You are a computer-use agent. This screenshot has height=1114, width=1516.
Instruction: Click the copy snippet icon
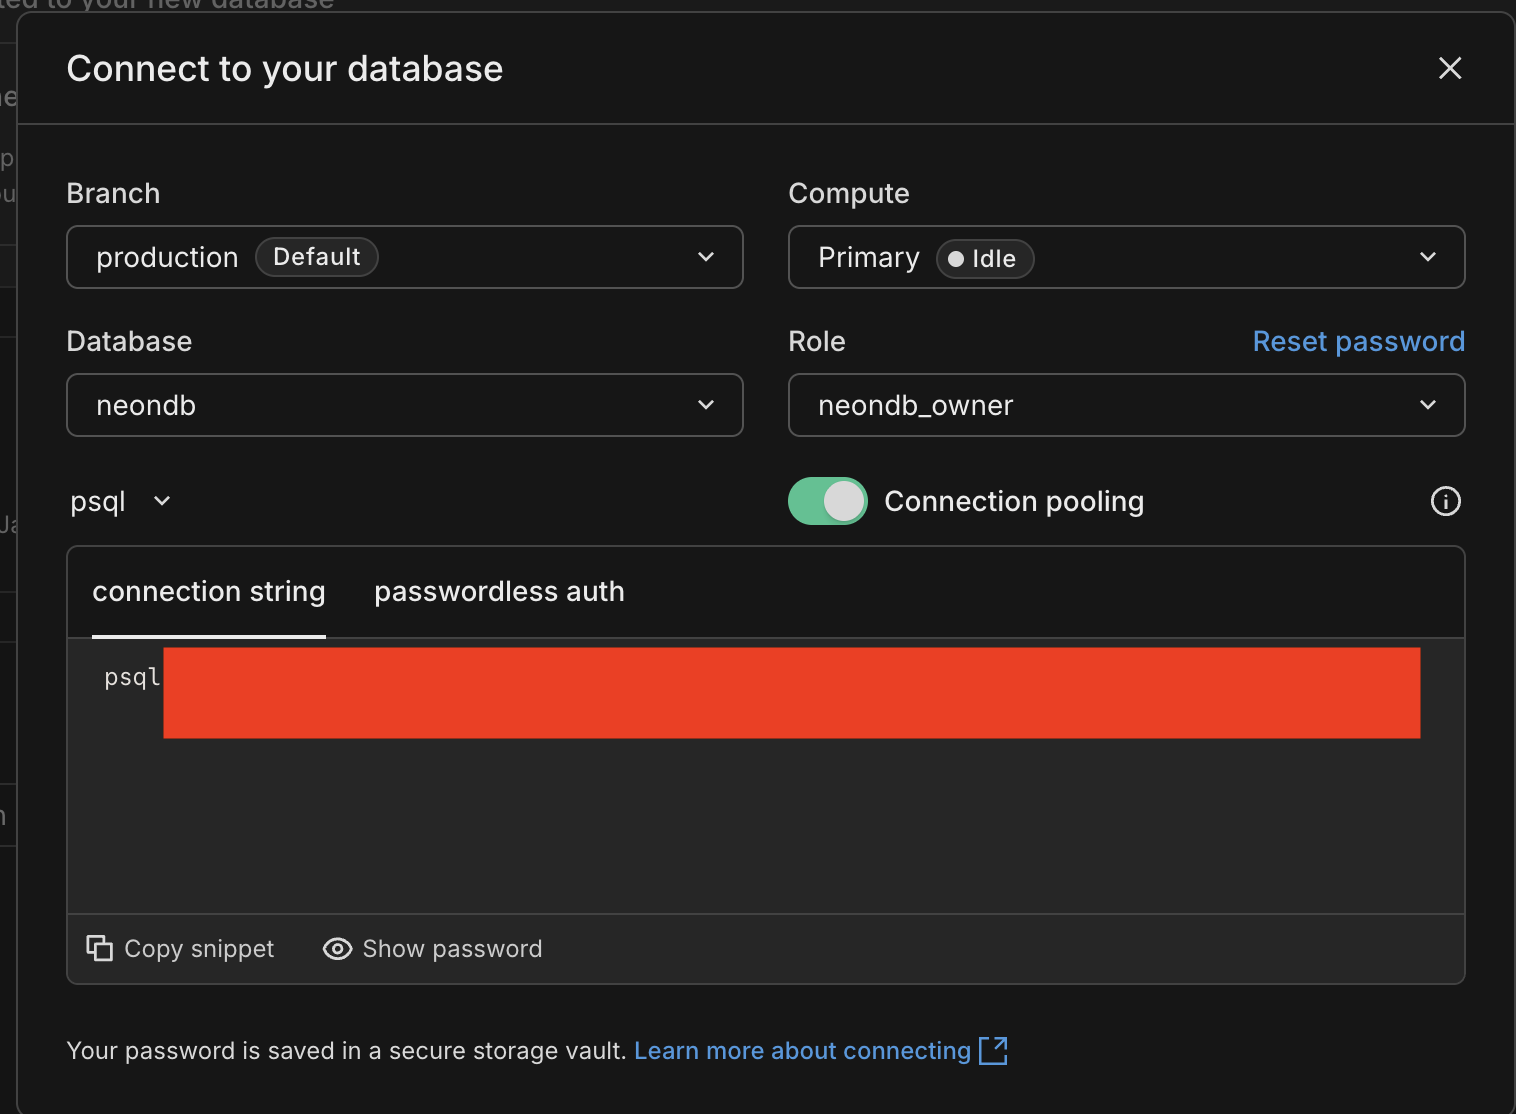(99, 948)
